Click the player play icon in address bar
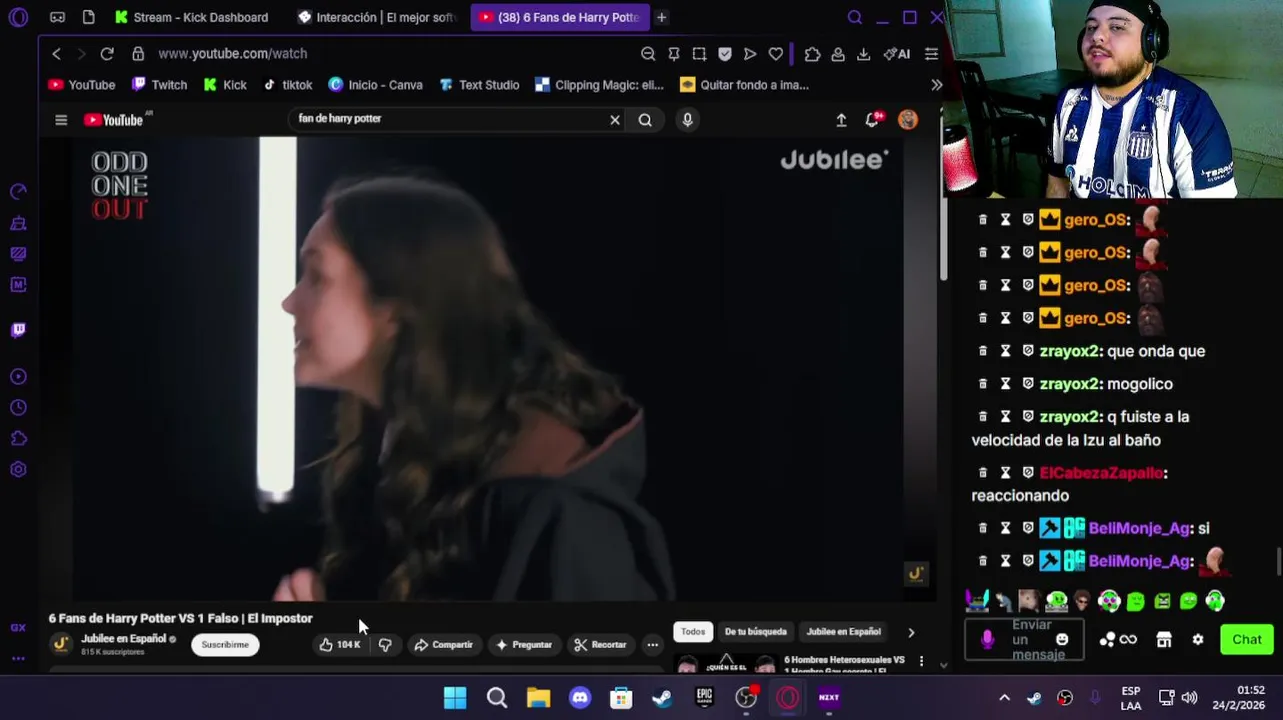 coord(750,54)
